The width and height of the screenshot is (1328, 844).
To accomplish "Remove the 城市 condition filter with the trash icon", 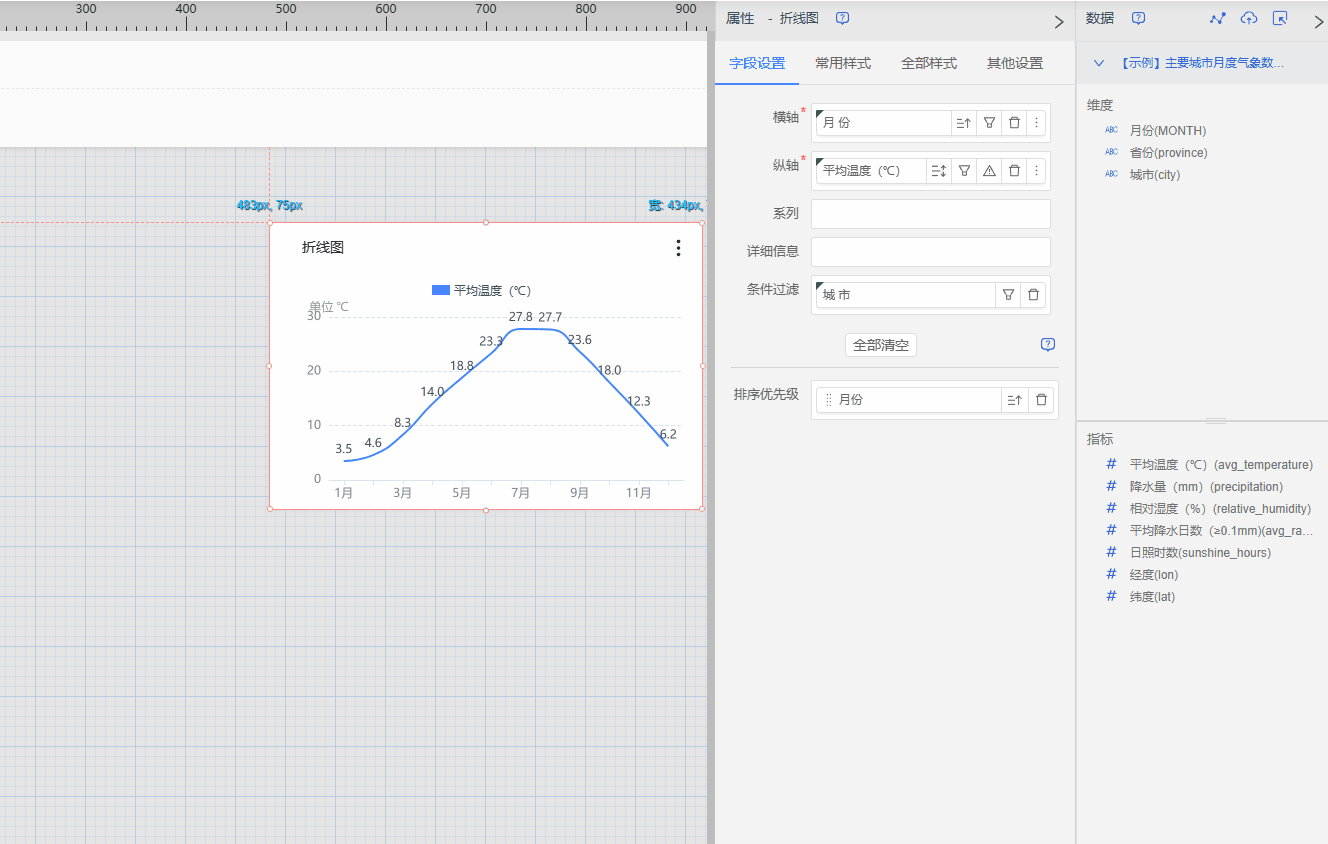I will tap(1033, 295).
